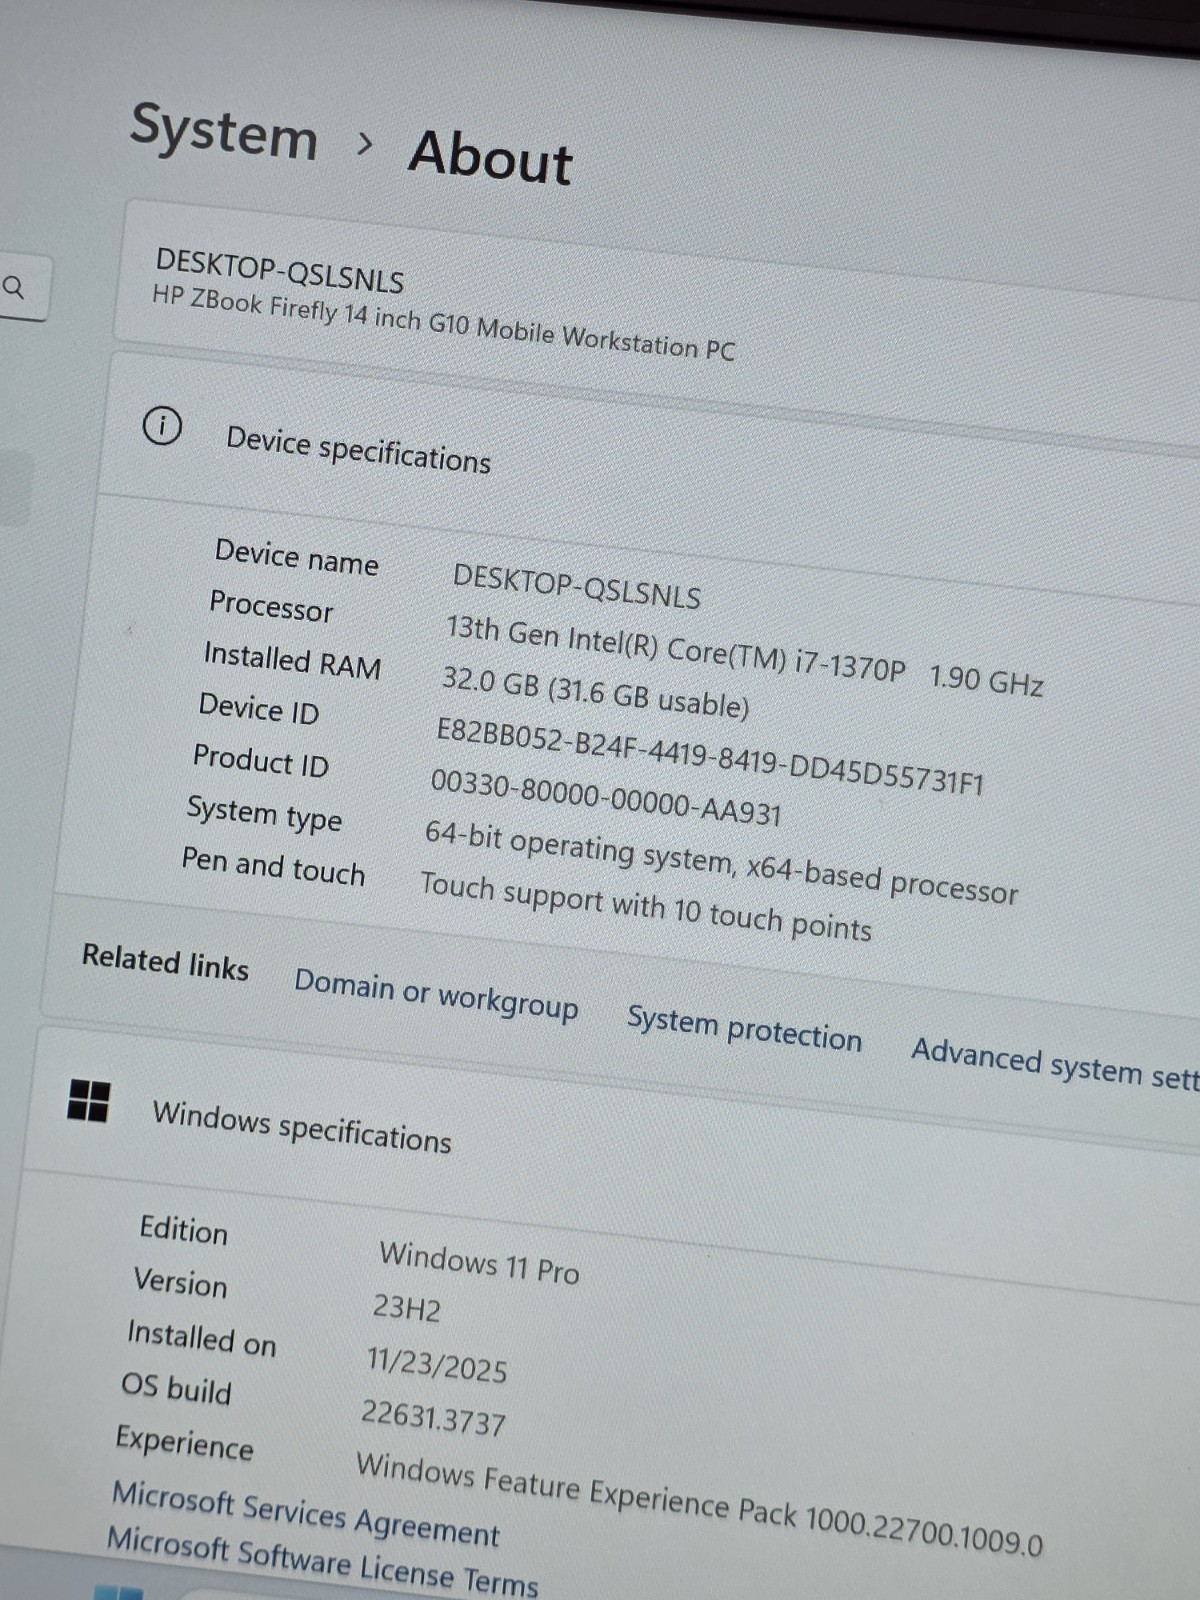Viewport: 1200px width, 1600px height.
Task: Click the Product ID value 00330-80000-00000-AA931
Action: pyautogui.click(x=606, y=798)
